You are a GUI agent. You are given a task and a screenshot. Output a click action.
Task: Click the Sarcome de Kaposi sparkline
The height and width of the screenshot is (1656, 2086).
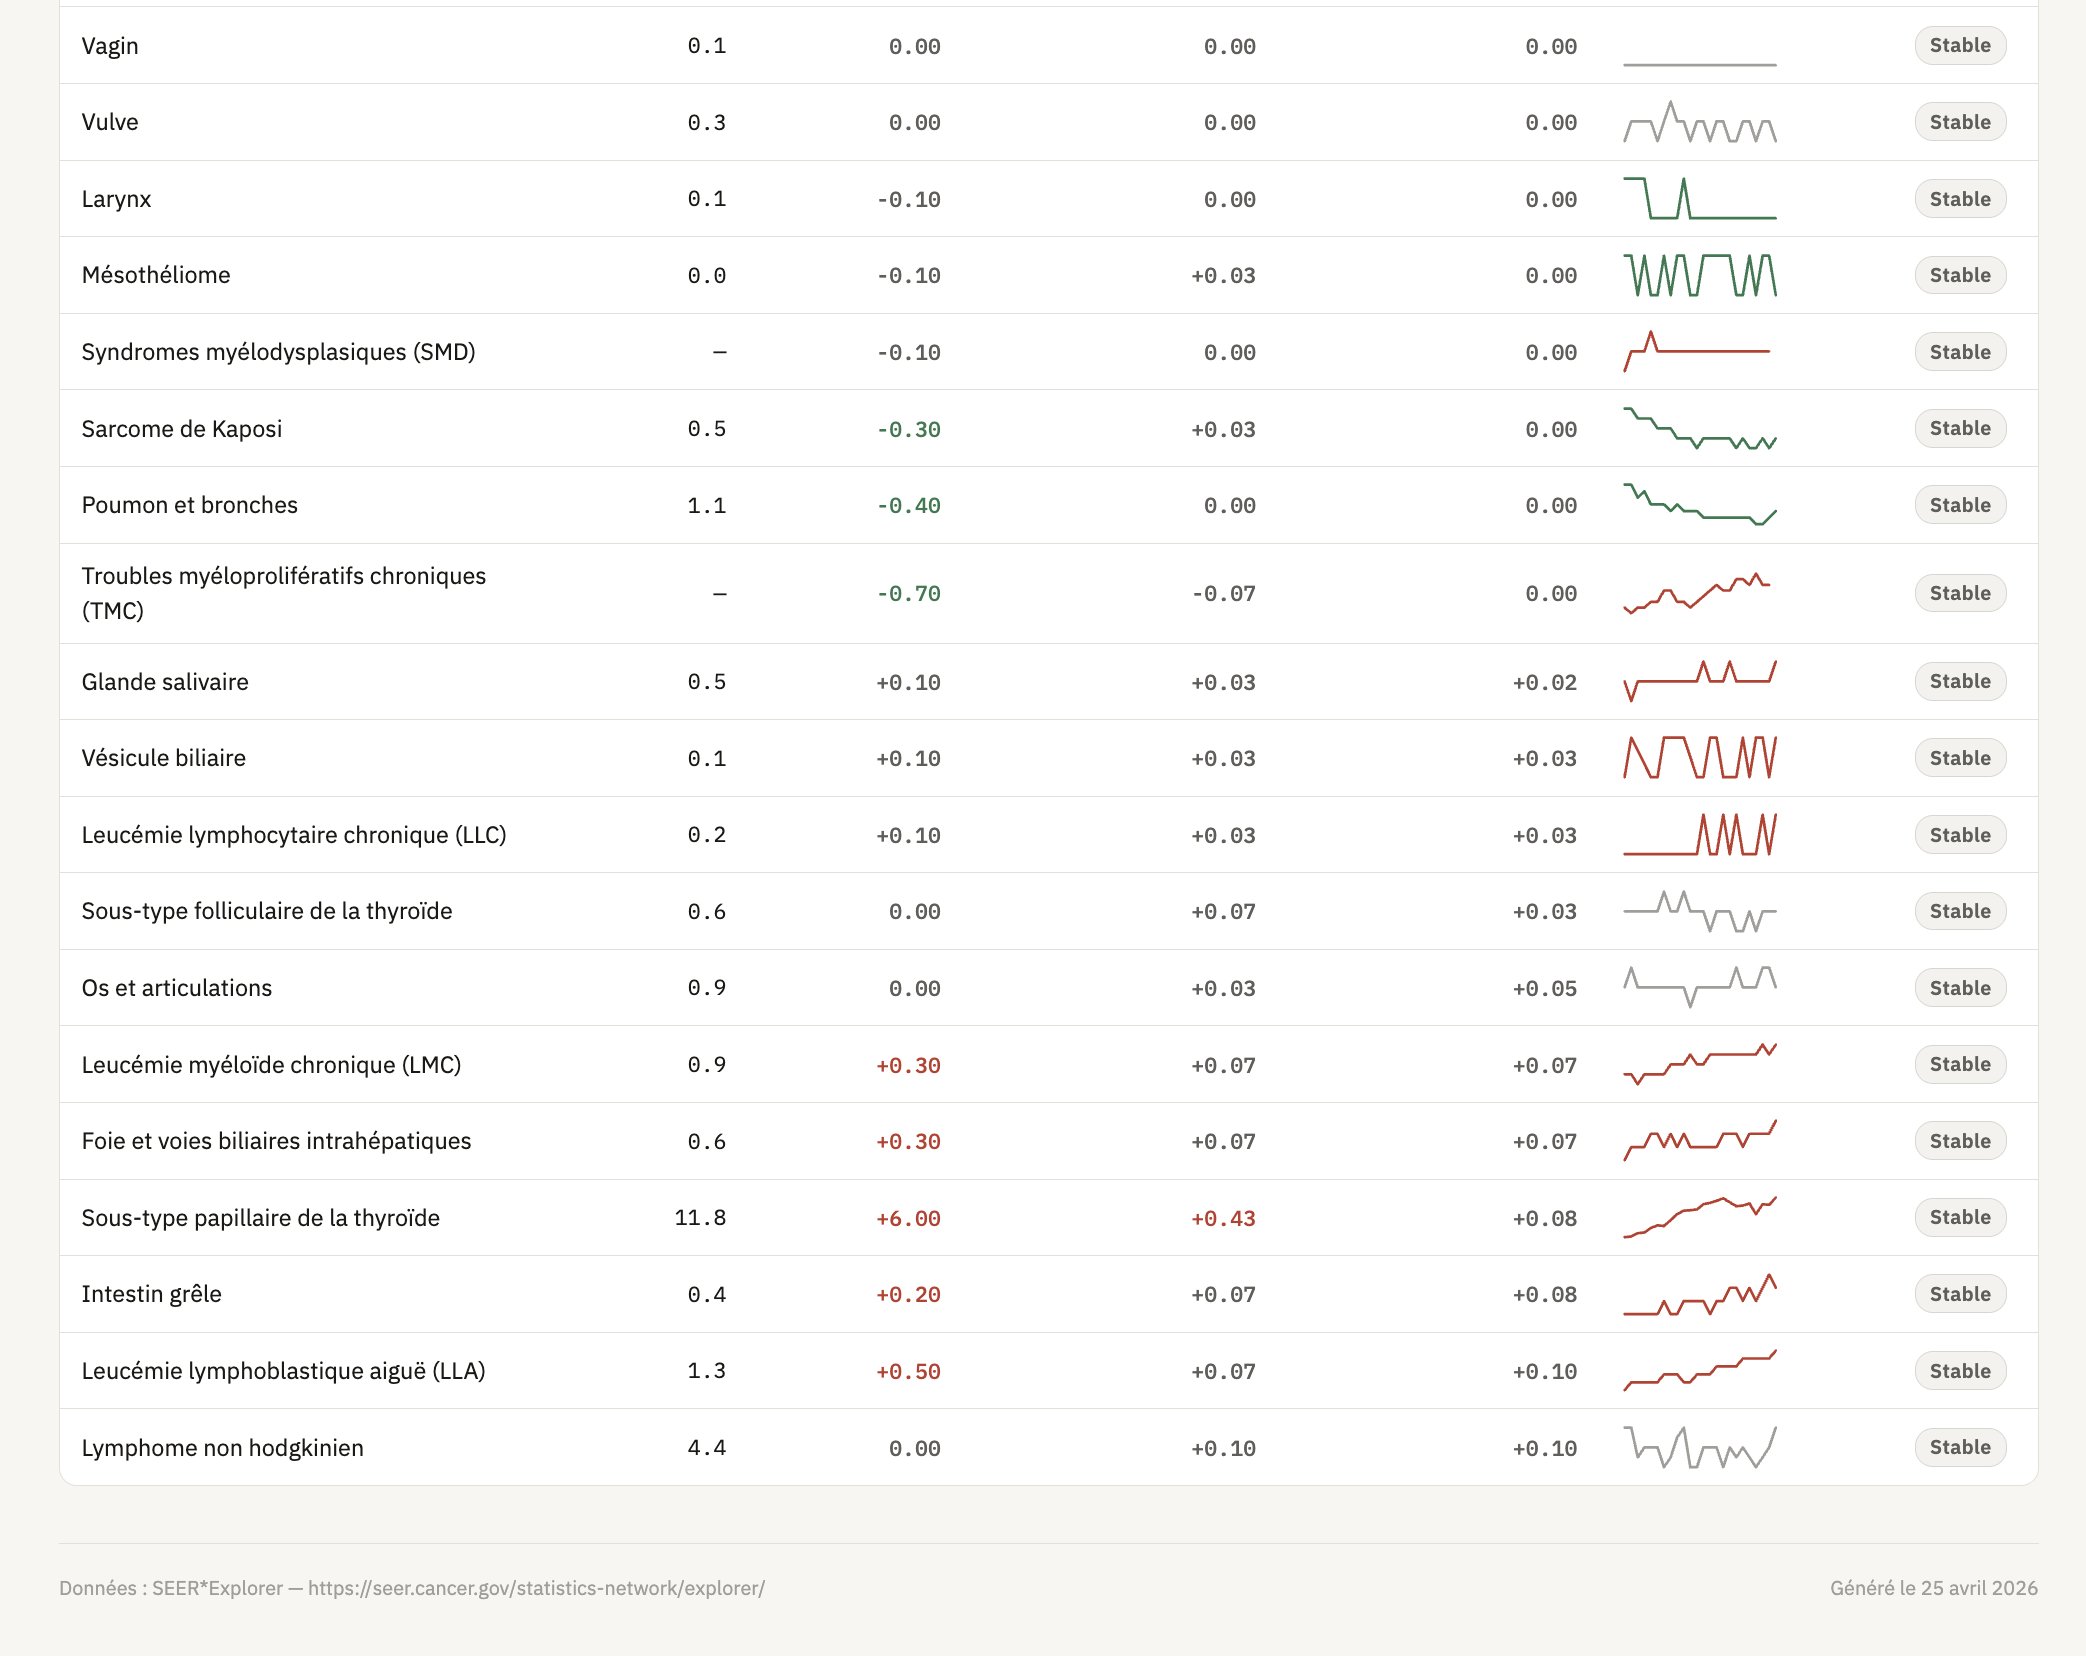click(1699, 429)
